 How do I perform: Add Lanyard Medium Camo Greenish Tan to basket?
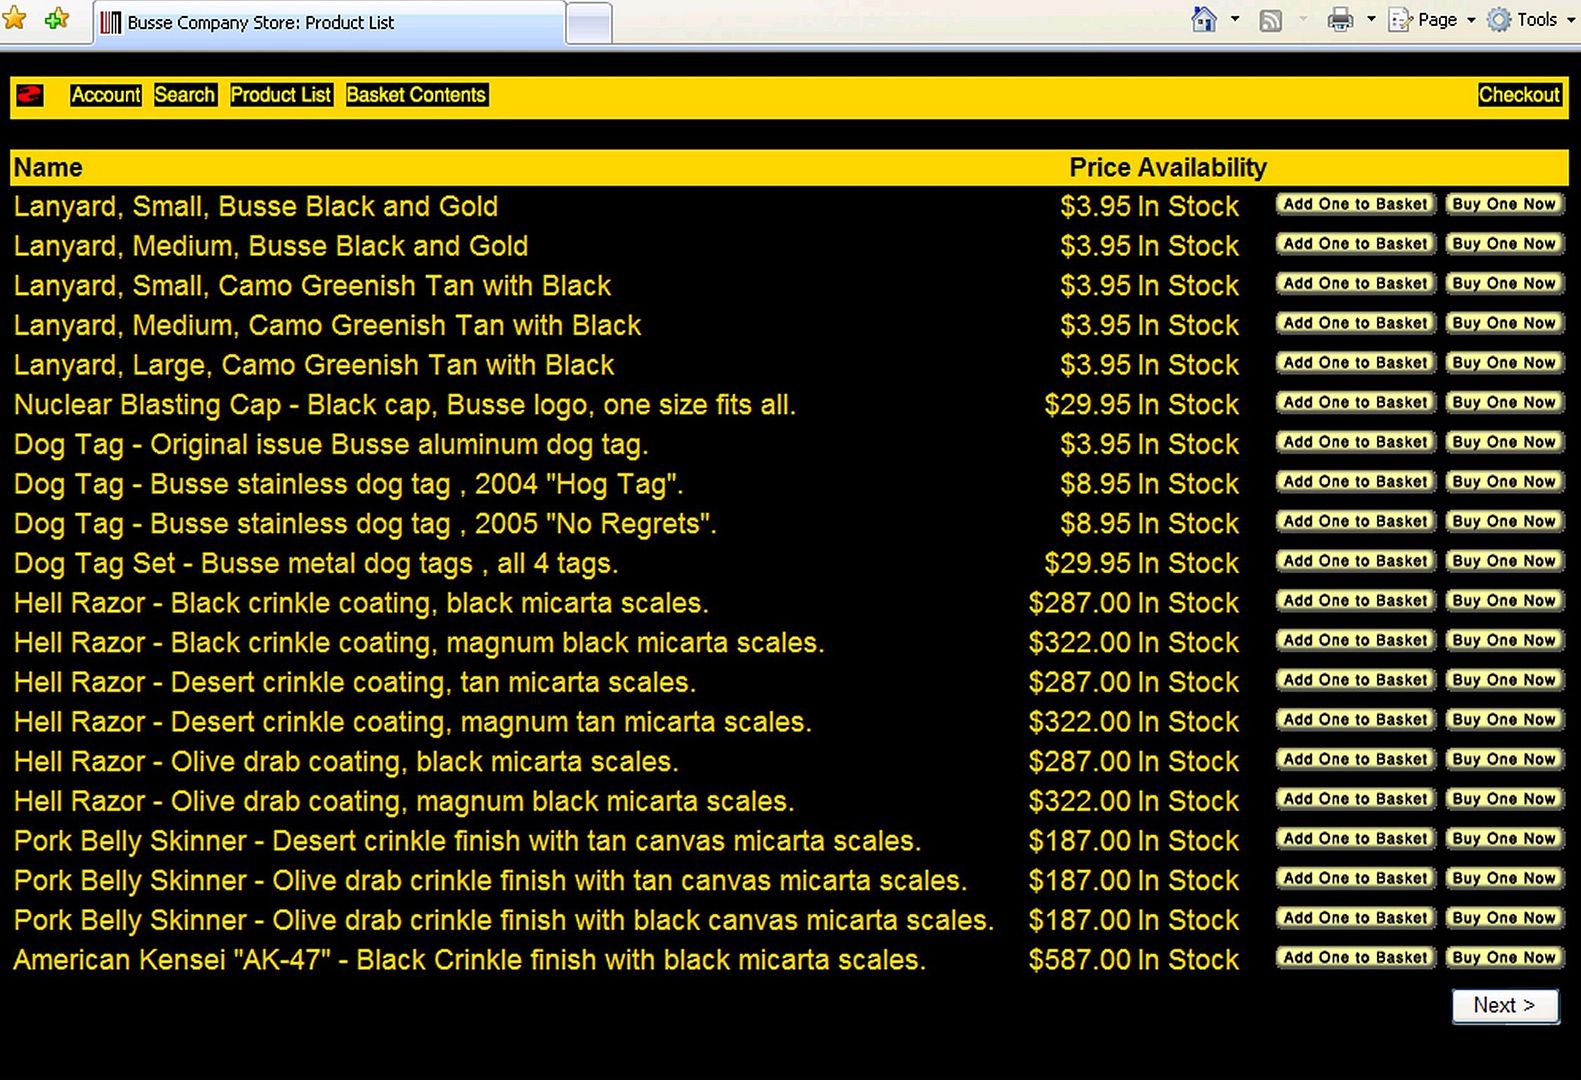(x=1356, y=323)
